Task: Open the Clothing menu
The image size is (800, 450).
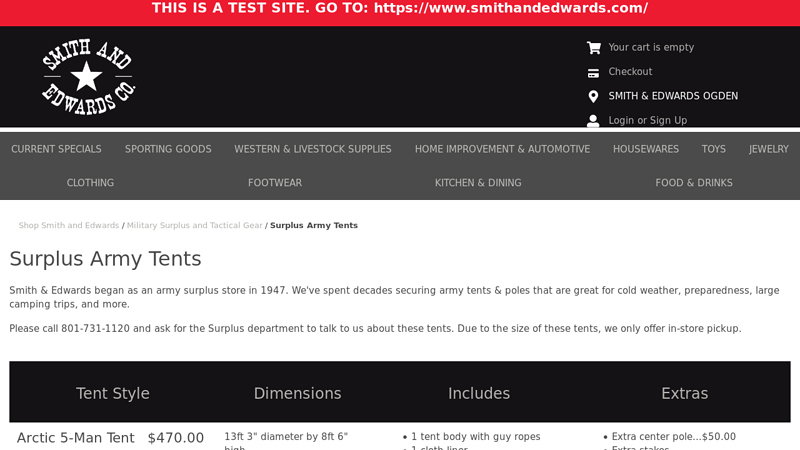Action: click(90, 183)
